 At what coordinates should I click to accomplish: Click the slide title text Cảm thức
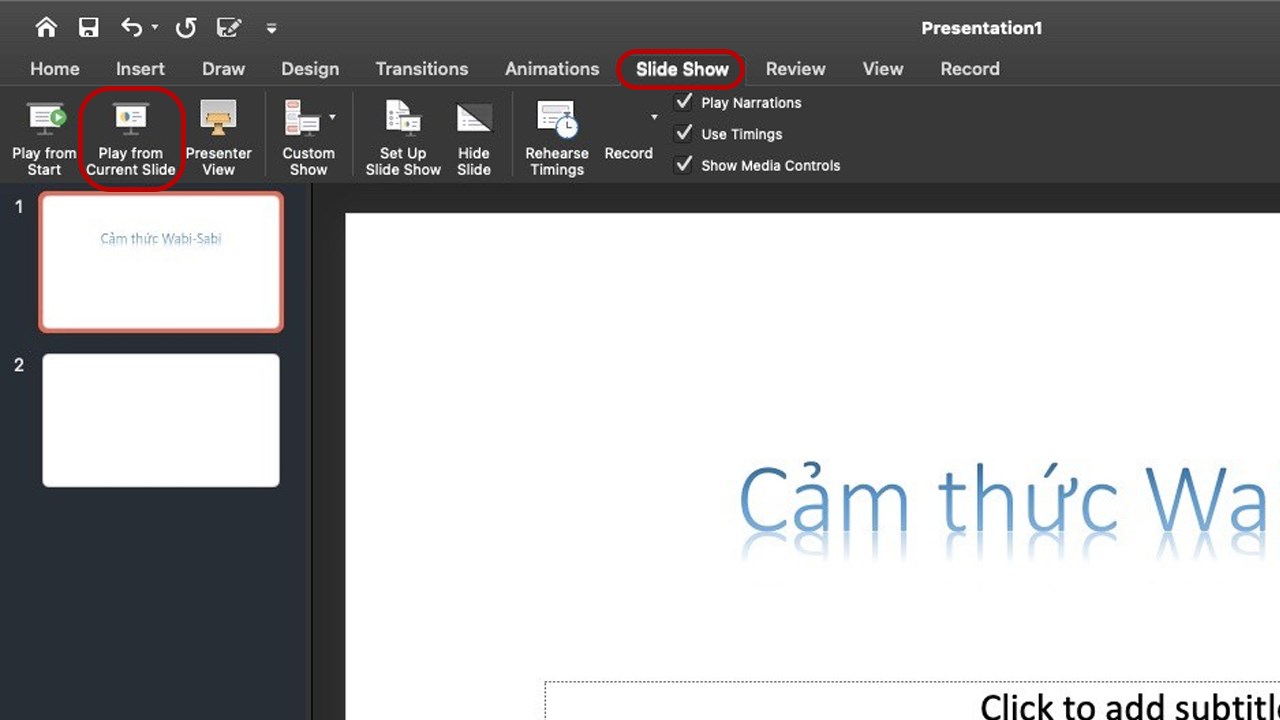927,498
